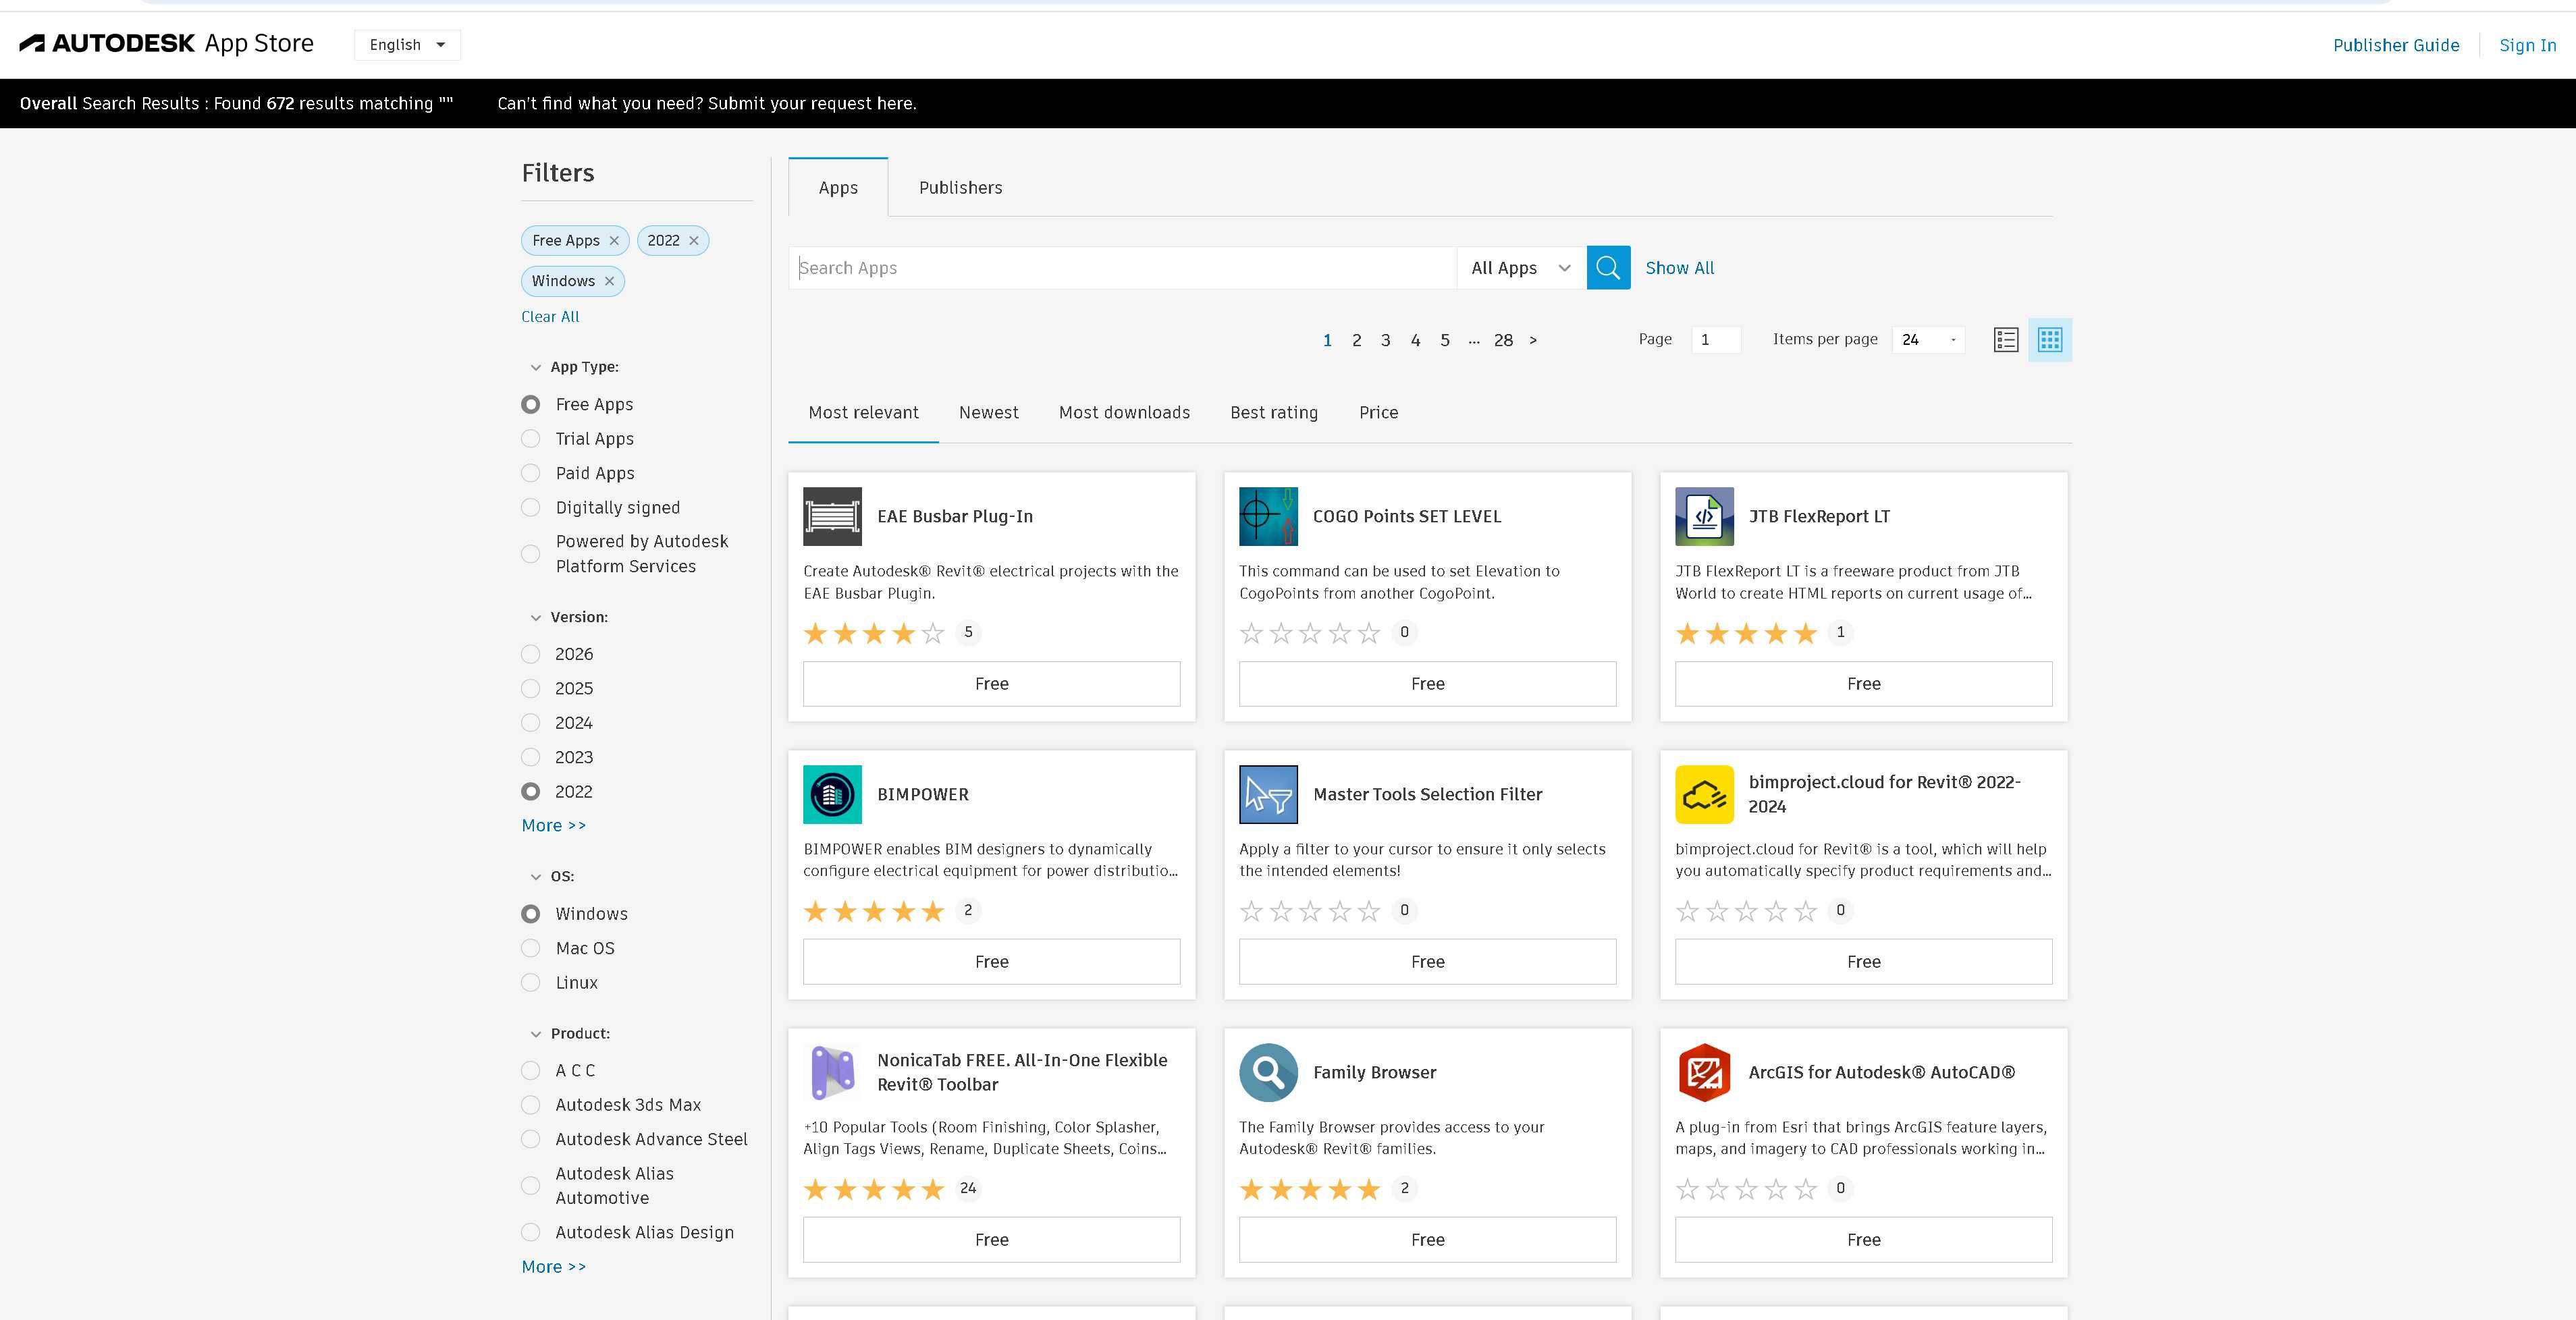Select the grid view layout icon
The image size is (2576, 1320).
(2050, 340)
